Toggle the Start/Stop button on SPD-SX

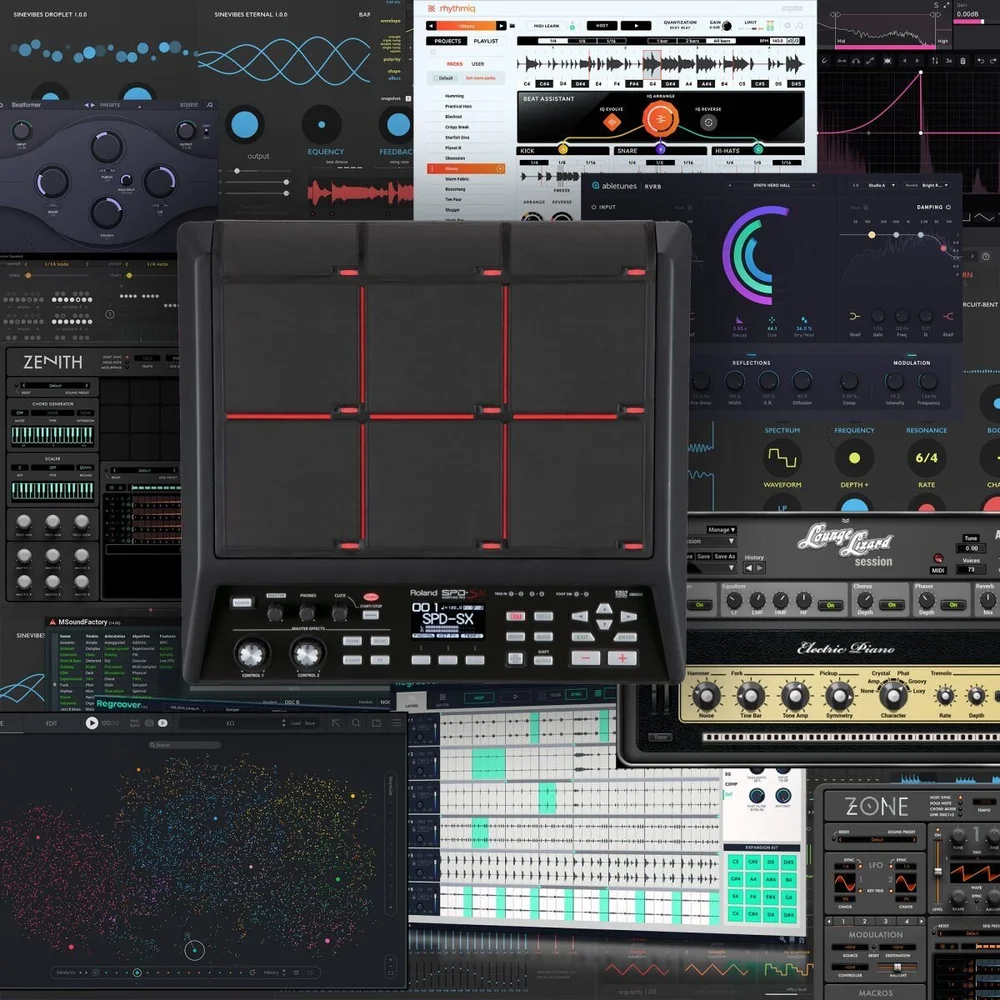tap(371, 615)
